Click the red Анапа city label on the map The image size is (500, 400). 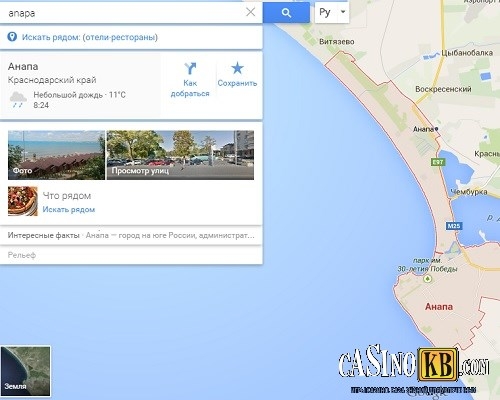pyautogui.click(x=439, y=307)
